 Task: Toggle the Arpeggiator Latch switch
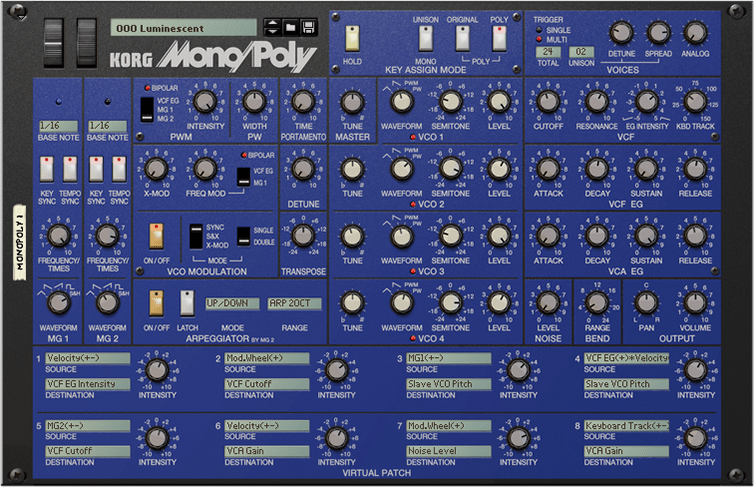coord(187,303)
